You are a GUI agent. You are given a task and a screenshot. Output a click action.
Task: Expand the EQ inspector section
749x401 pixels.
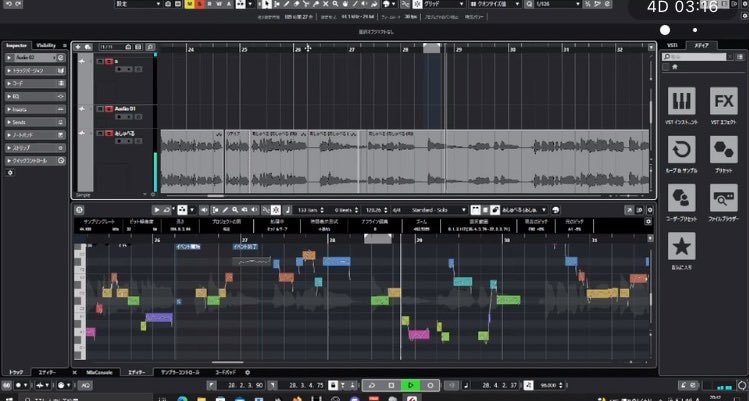[x=35, y=97]
